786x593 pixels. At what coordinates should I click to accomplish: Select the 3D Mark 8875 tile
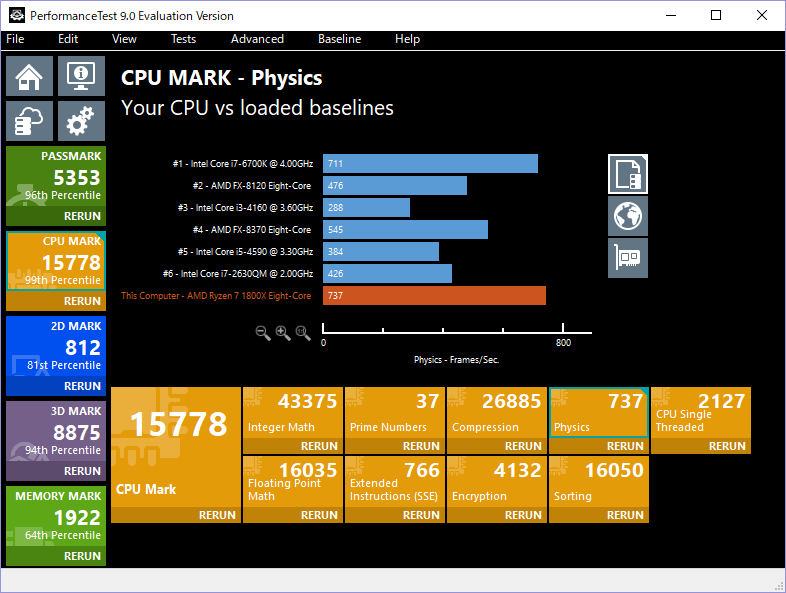coord(56,432)
